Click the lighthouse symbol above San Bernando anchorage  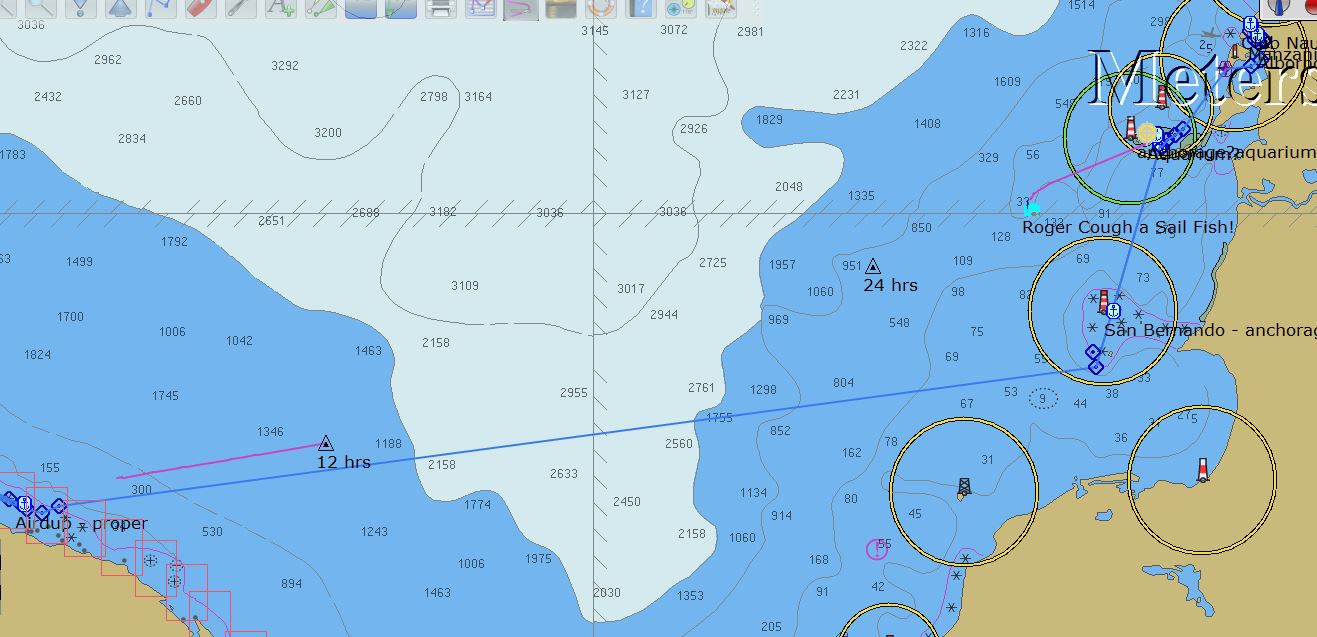(x=1104, y=300)
